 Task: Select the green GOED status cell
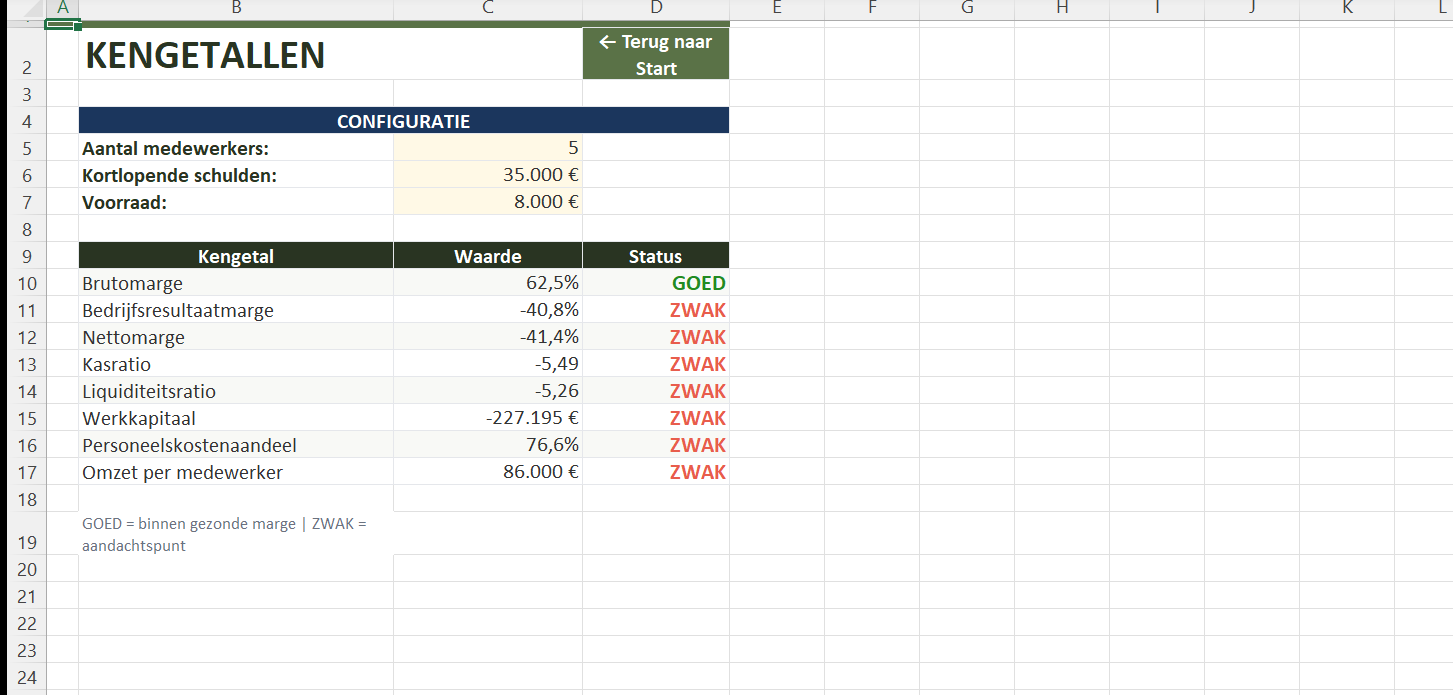point(656,284)
